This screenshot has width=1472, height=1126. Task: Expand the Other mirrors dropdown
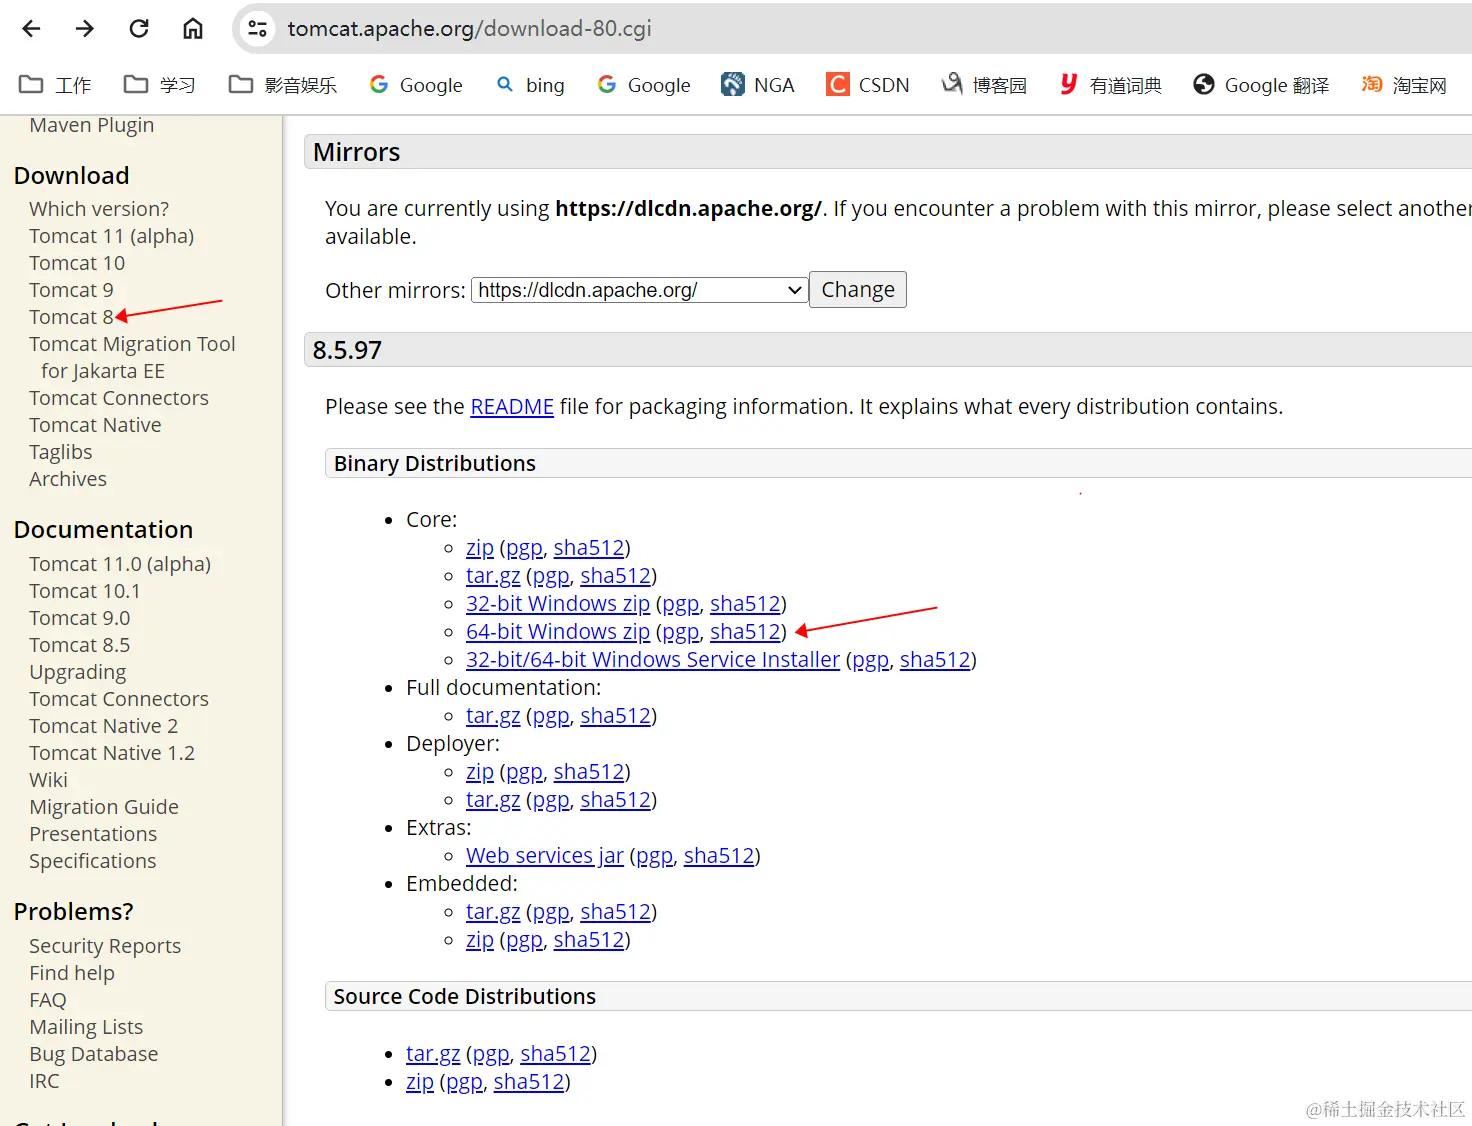point(640,290)
